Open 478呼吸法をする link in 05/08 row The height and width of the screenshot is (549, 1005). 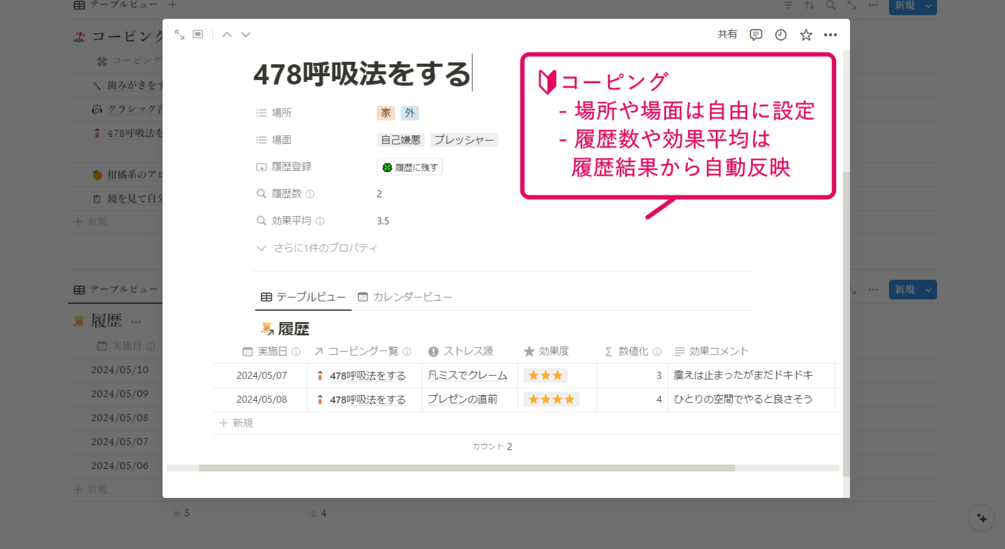pos(367,400)
